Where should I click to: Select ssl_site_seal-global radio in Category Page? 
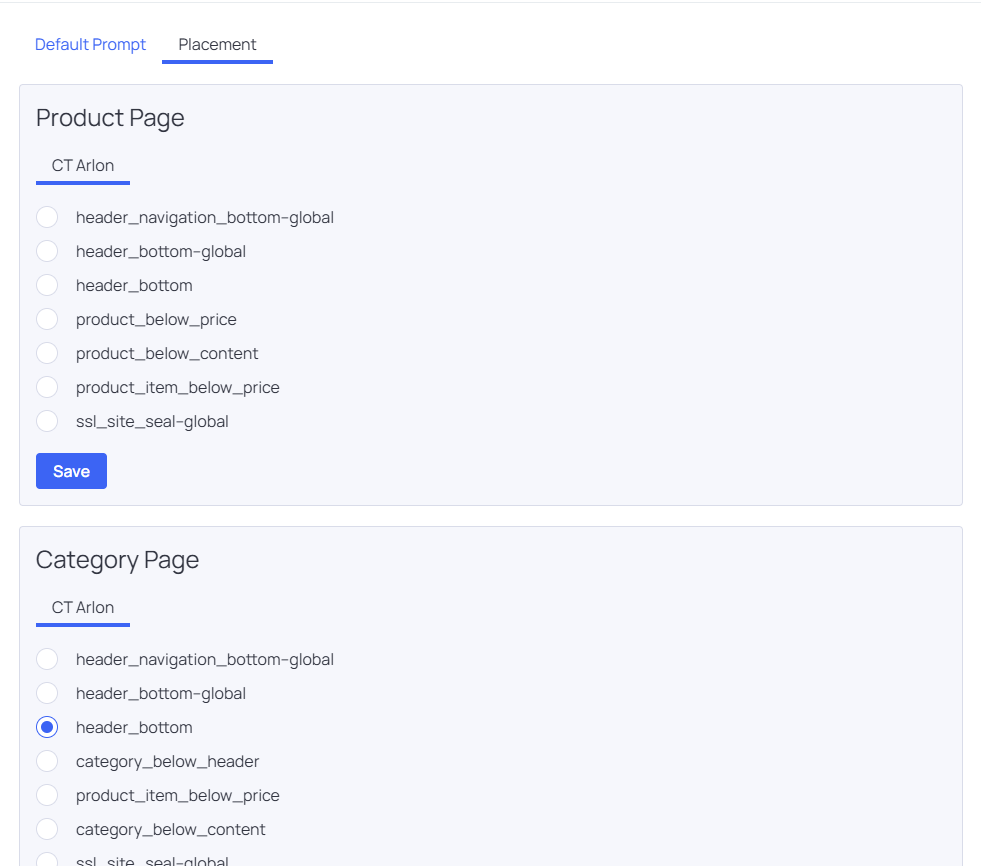click(x=47, y=860)
